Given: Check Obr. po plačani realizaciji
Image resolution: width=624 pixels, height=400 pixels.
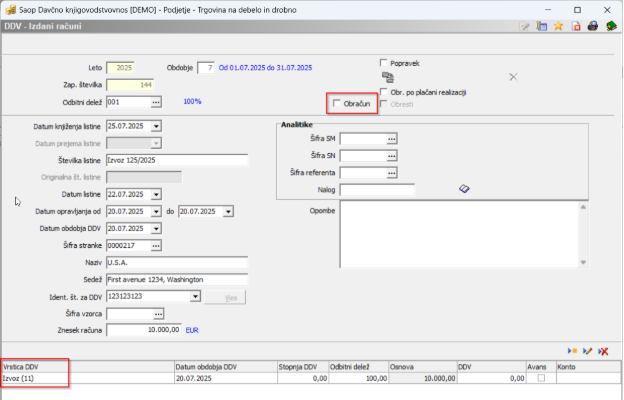Looking at the screenshot, I should coord(385,92).
